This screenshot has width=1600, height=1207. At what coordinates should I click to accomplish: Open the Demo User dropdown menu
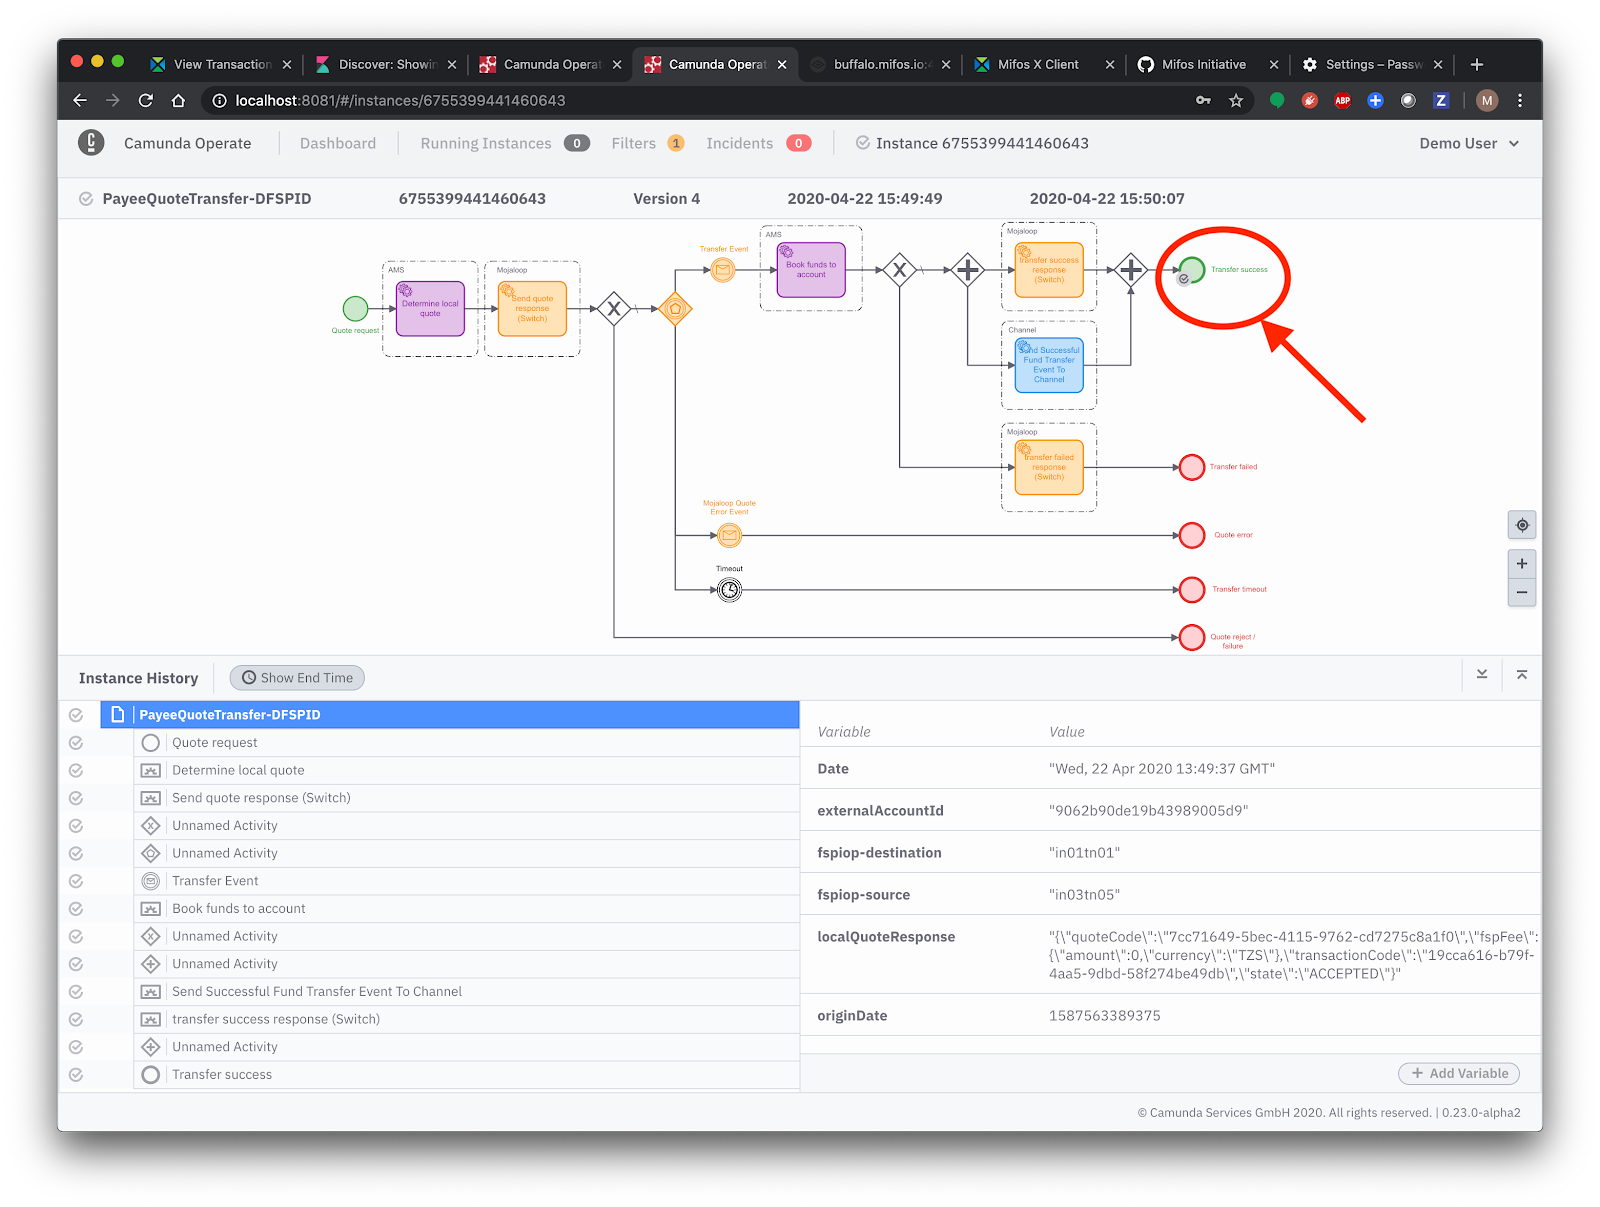pos(1469,143)
